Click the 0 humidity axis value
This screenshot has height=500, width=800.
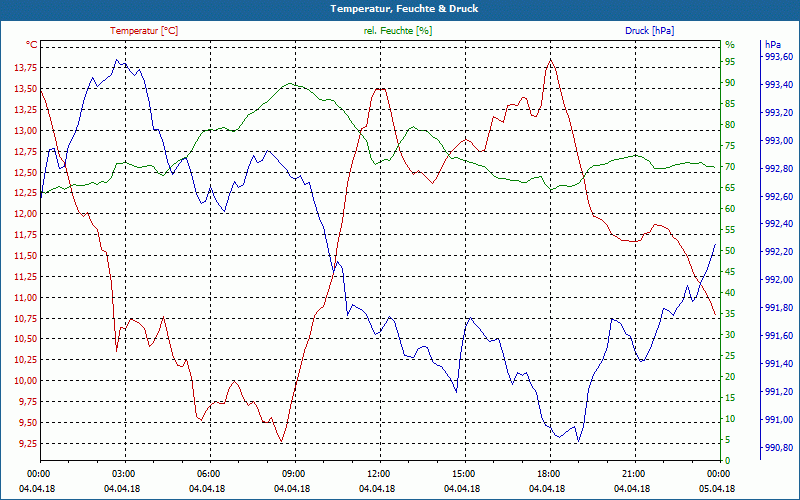pyautogui.click(x=728, y=461)
